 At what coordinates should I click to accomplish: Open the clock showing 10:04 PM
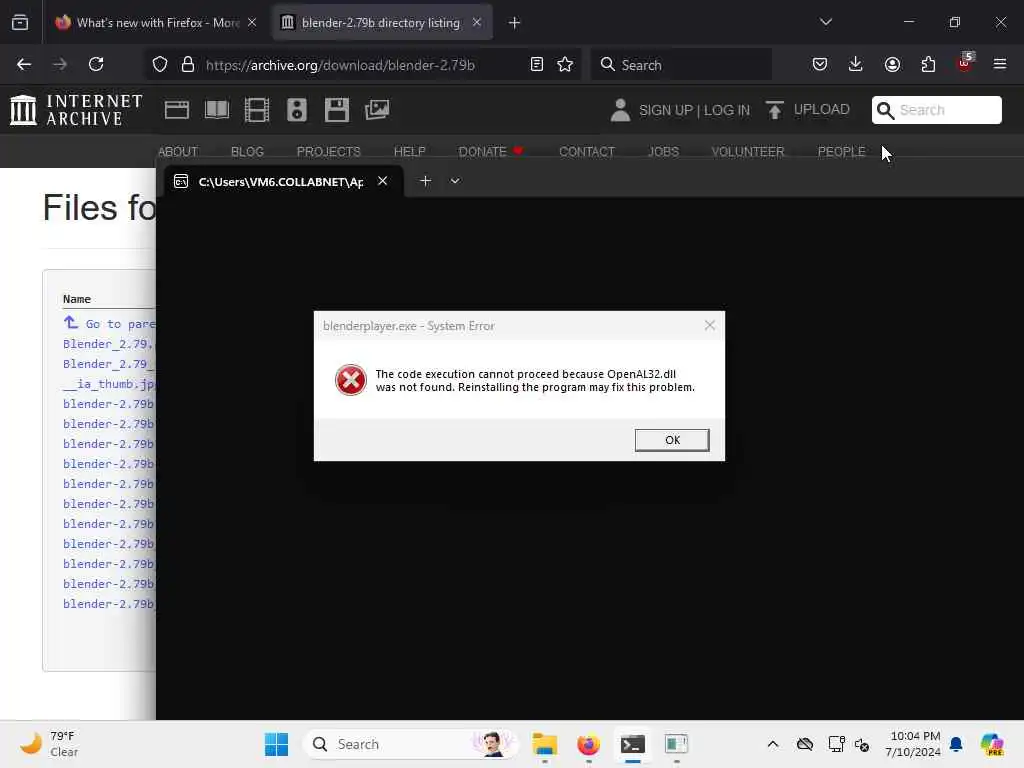[913, 744]
